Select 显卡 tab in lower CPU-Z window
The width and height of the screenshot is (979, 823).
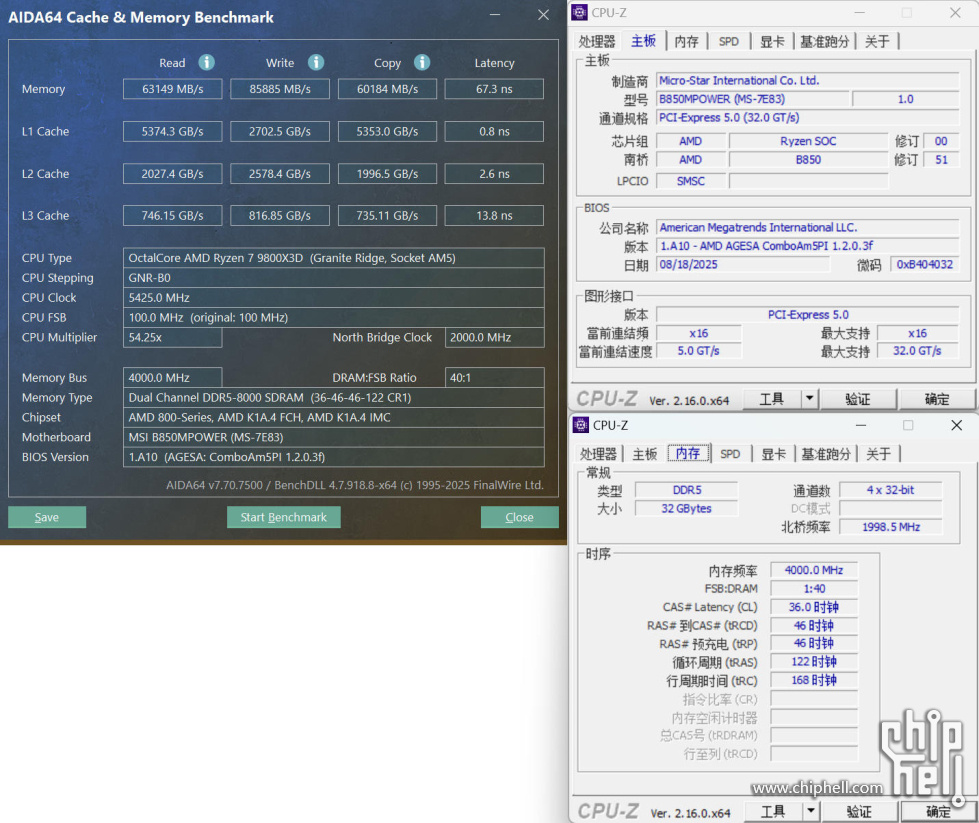pyautogui.click(x=773, y=454)
